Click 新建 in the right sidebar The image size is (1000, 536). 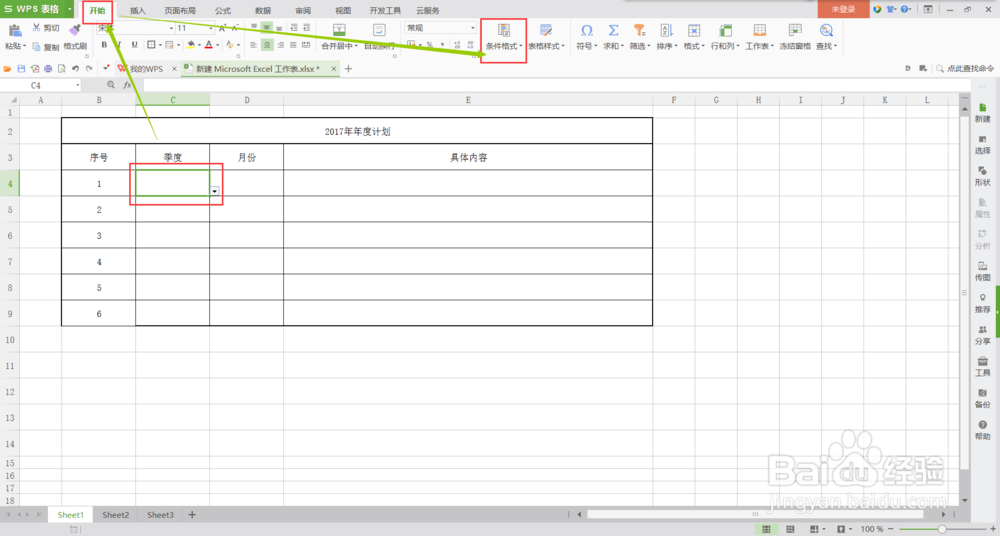point(982,113)
